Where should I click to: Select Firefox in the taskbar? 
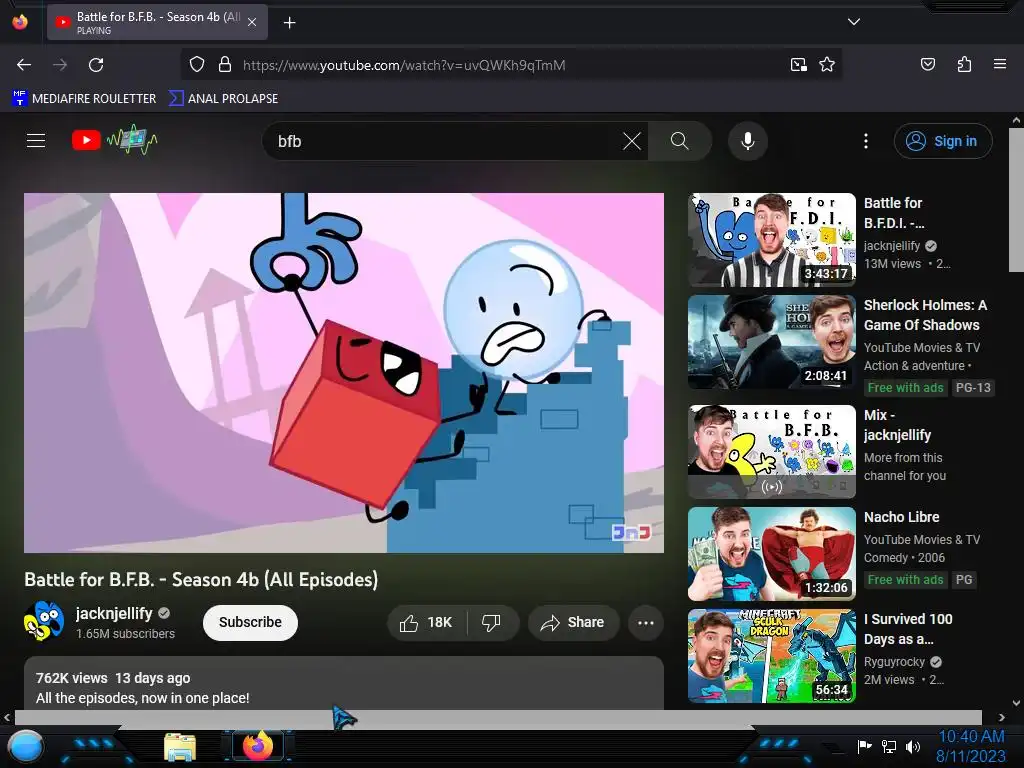(x=257, y=746)
